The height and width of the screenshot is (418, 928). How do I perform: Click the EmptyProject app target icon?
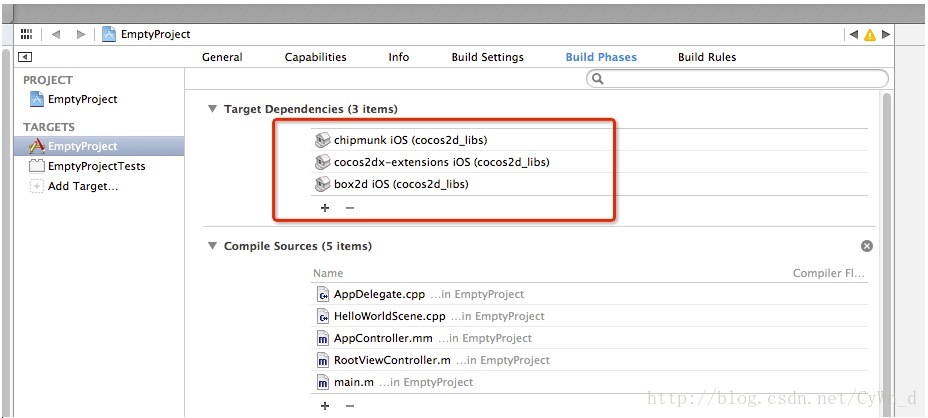click(x=37, y=146)
